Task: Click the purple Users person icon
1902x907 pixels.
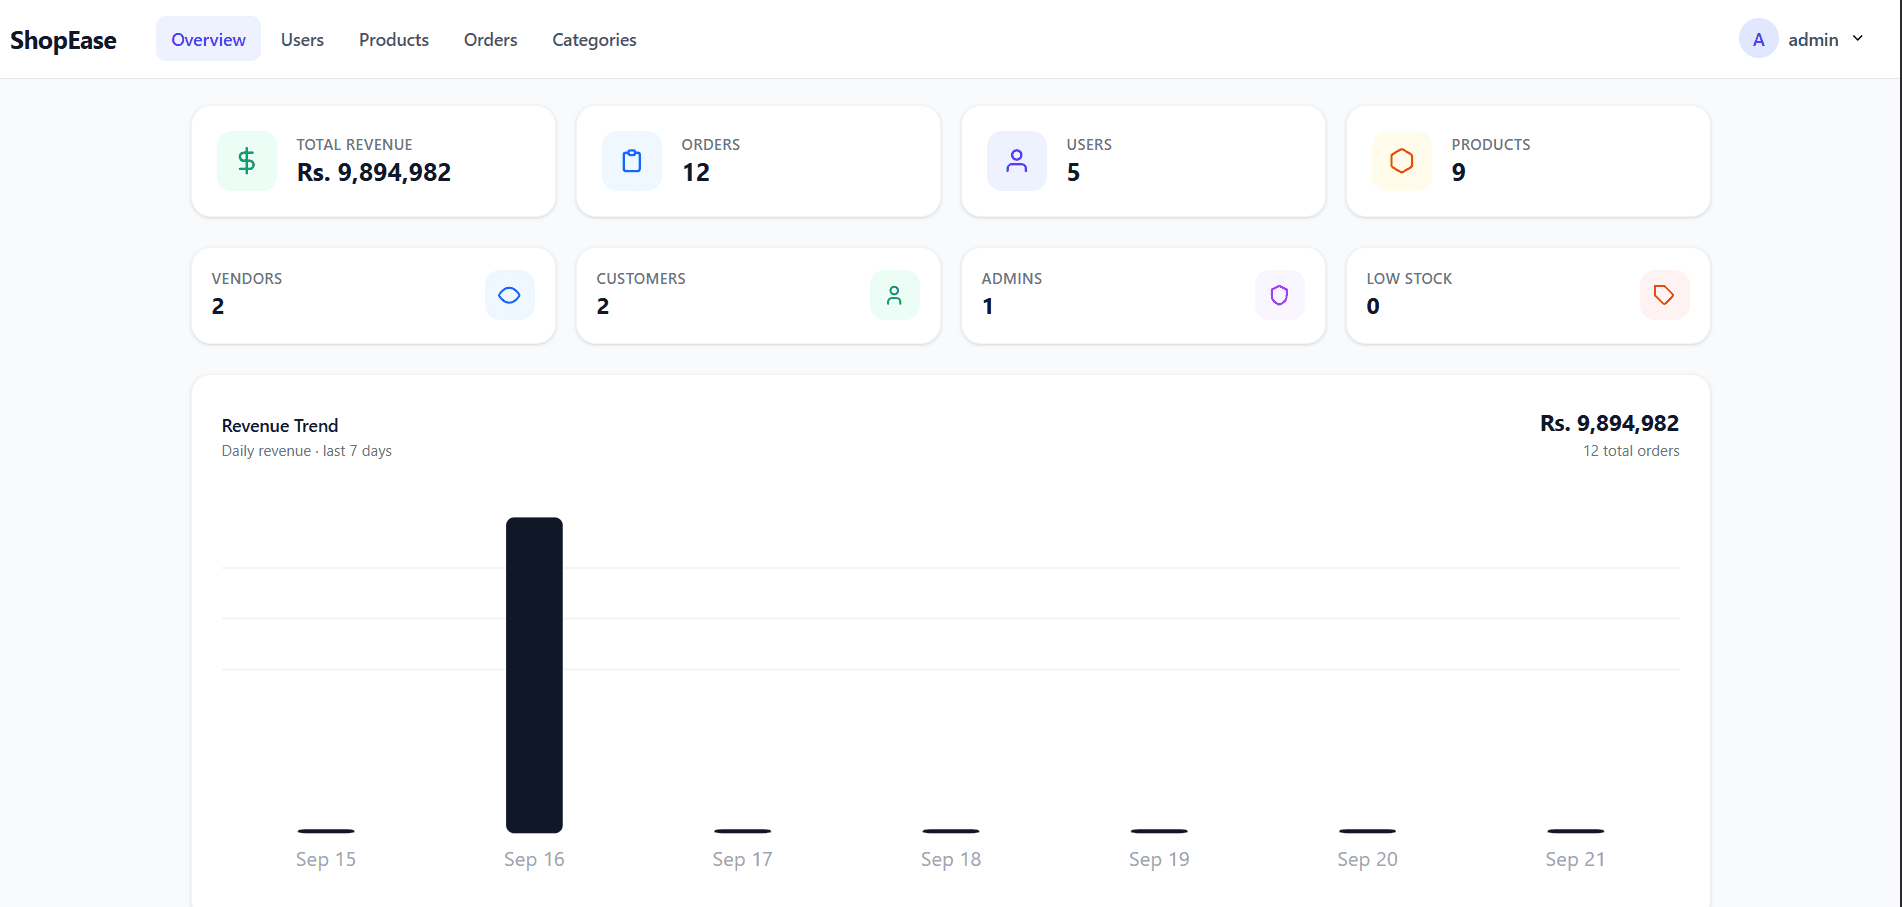Action: 1017,161
